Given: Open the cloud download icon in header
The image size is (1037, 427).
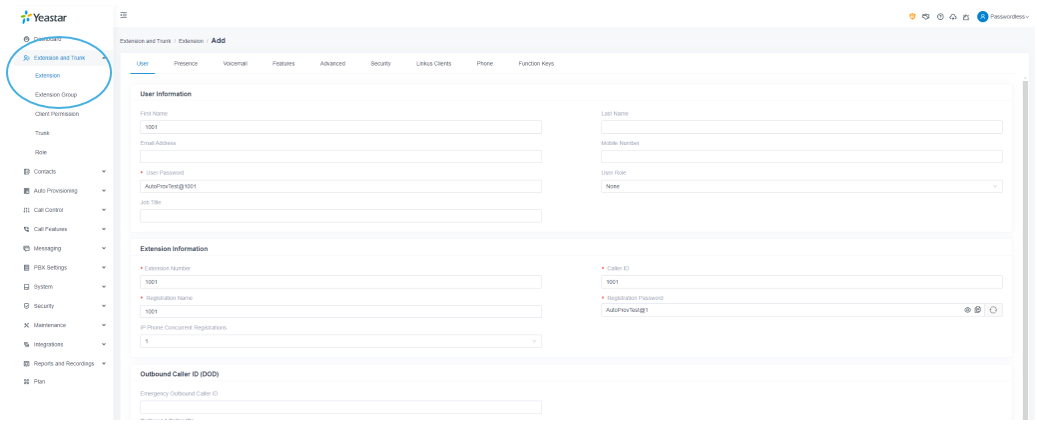Looking at the screenshot, I should click(951, 16).
